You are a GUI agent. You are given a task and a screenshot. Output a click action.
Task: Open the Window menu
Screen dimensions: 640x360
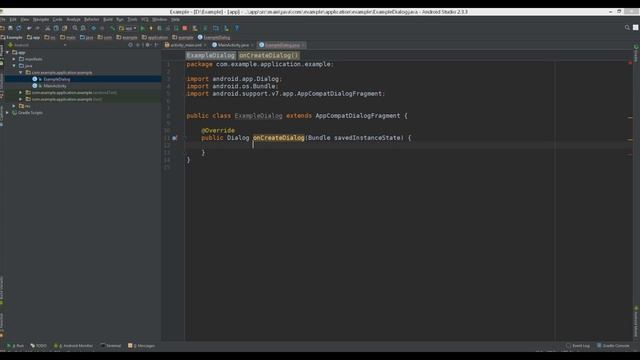(x=160, y=20)
